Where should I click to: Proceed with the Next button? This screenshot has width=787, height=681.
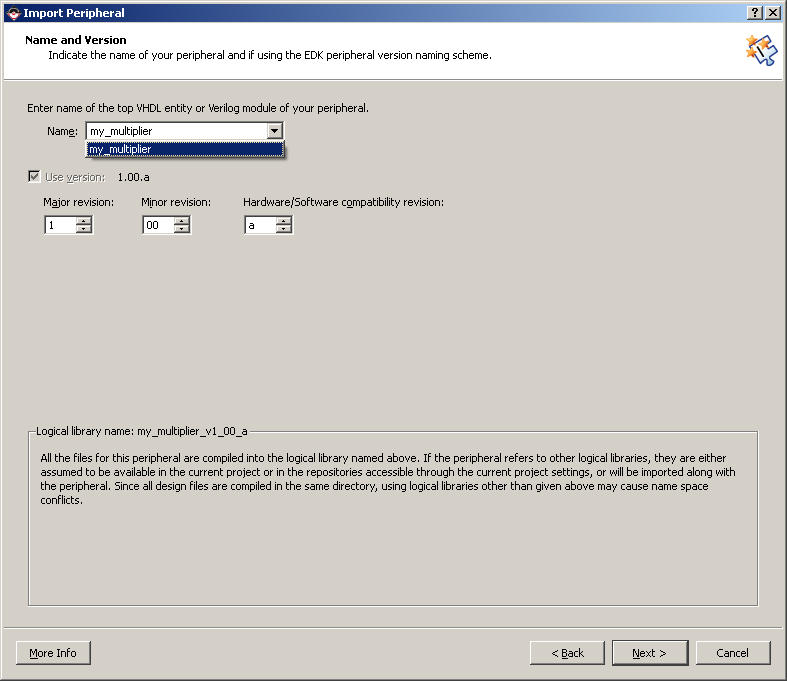650,653
